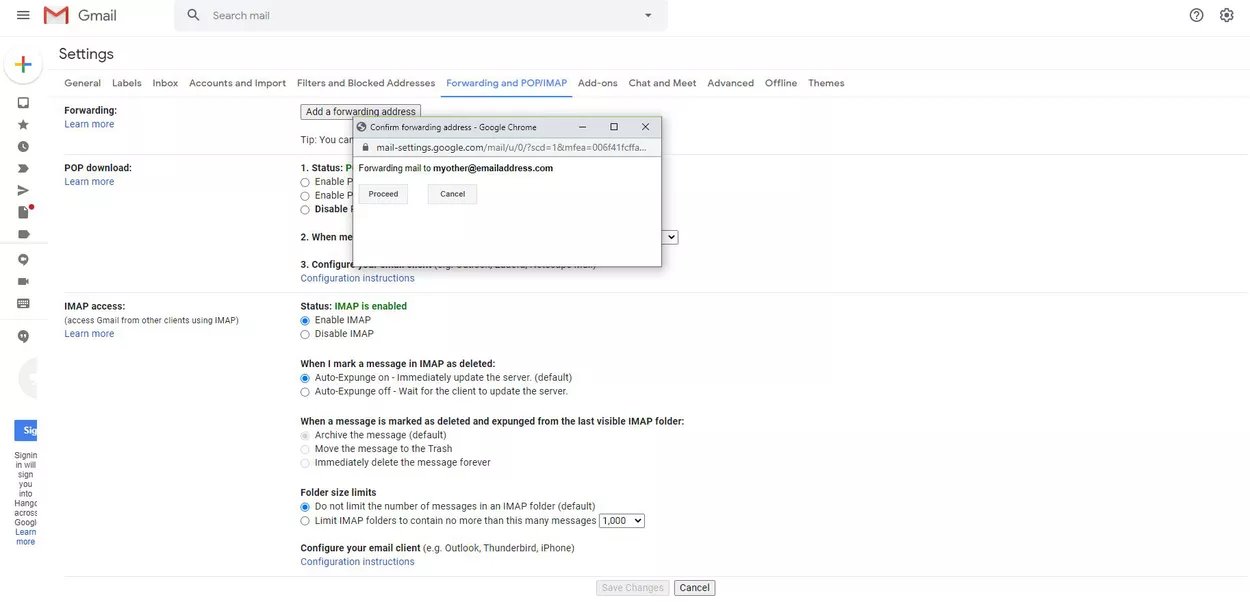Open the message limit 1,000 dropdown
This screenshot has width=1250, height=602.
[x=622, y=521]
